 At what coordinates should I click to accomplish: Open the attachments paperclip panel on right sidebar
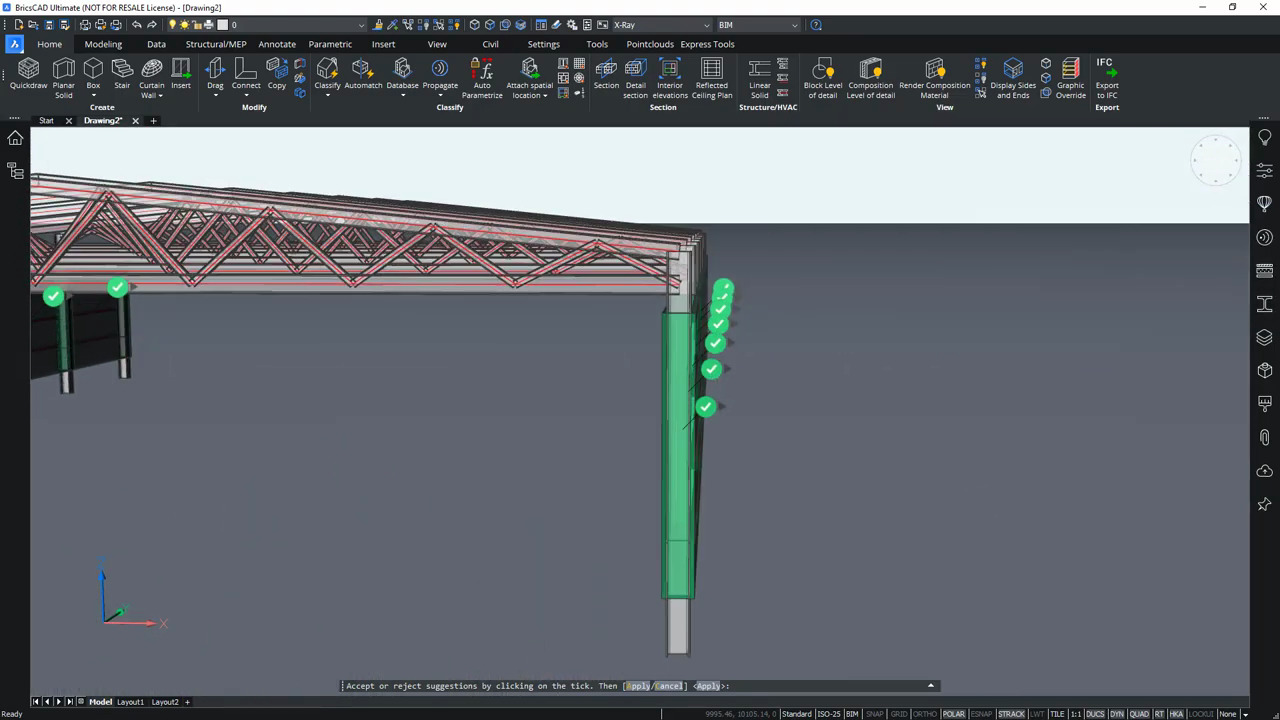click(1265, 438)
